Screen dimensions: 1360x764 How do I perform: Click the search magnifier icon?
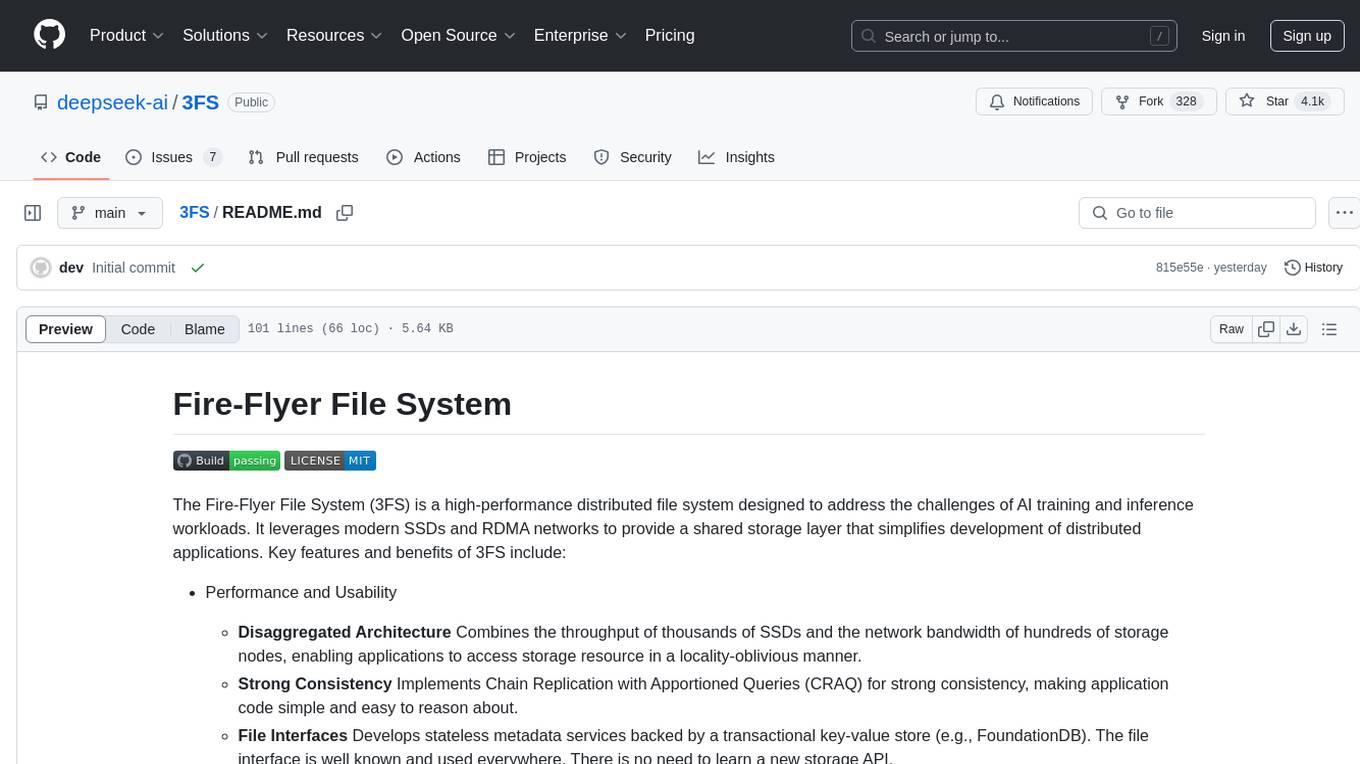click(869, 36)
